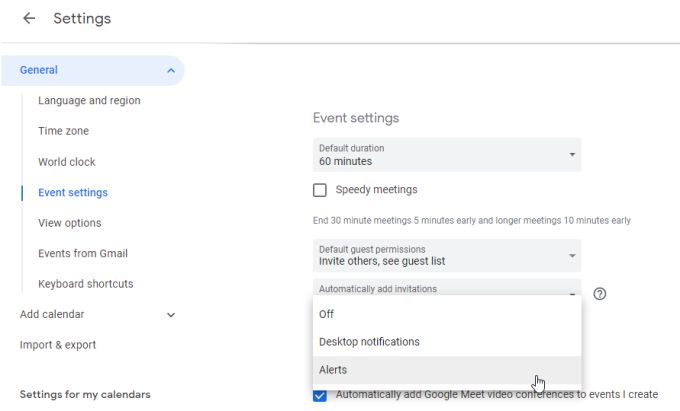The width and height of the screenshot is (680, 411).
Task: Open the Default guest permissions dropdown
Action: (x=446, y=255)
